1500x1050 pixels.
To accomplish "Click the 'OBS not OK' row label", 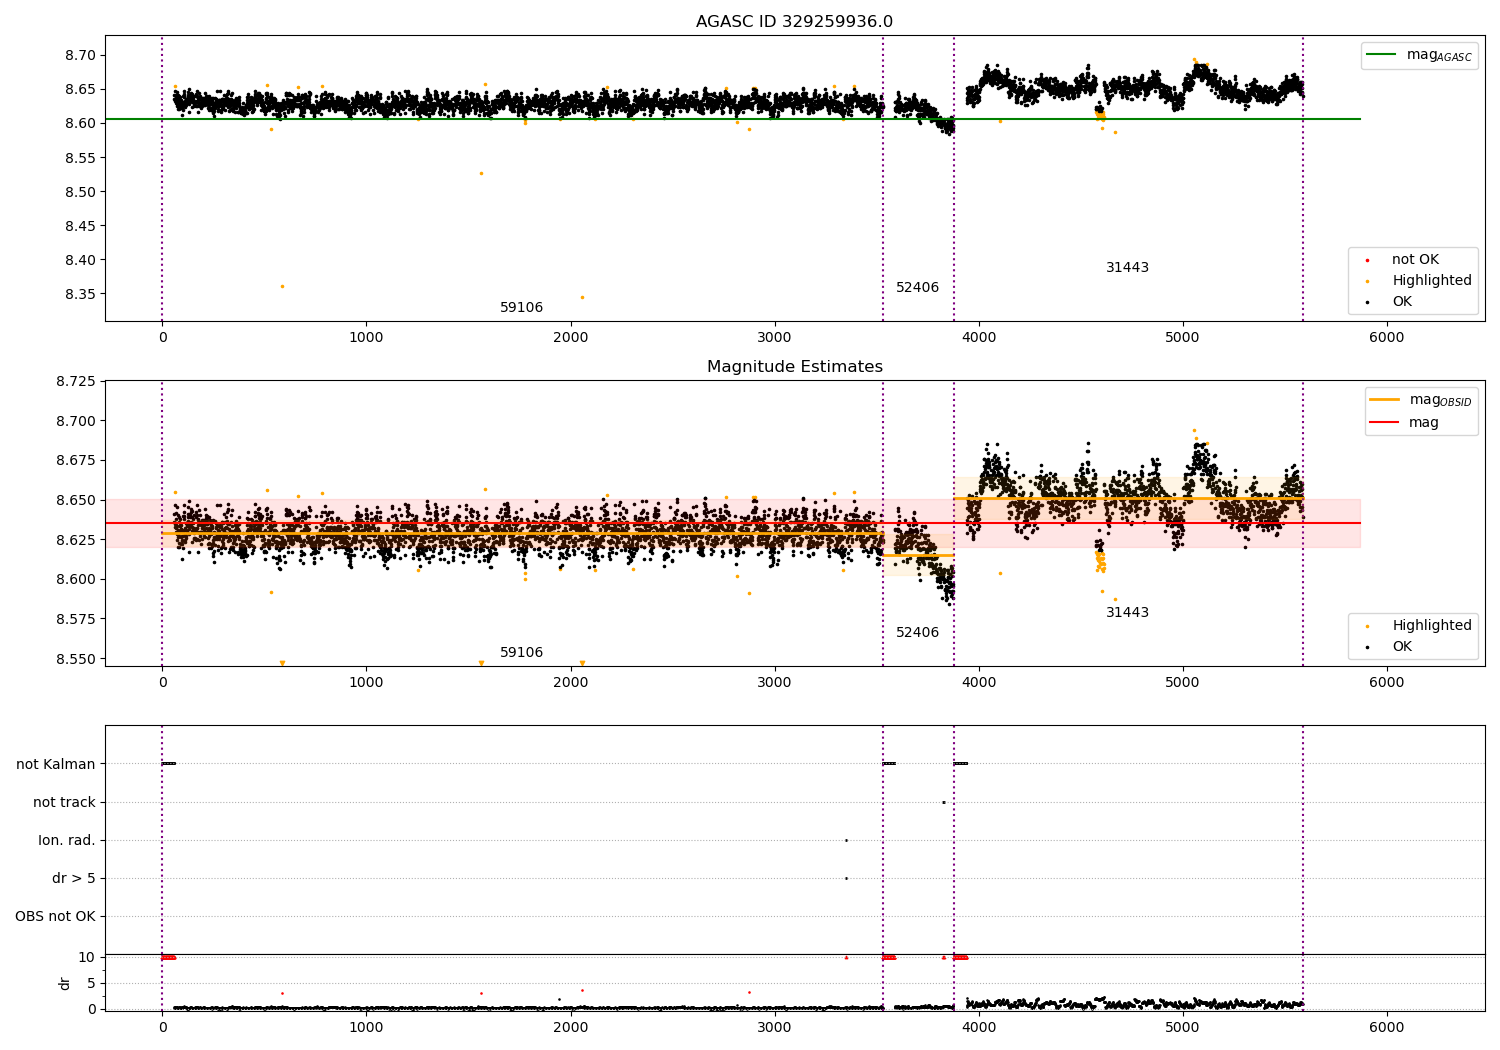I will [x=55, y=916].
